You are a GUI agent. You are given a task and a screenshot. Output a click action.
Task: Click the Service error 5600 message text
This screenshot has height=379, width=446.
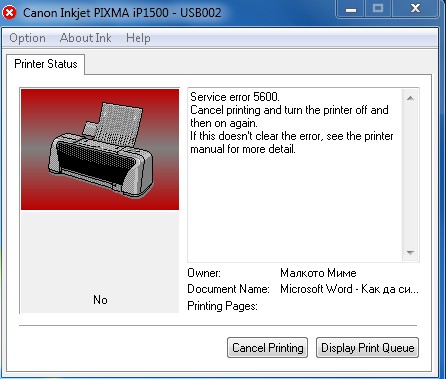pos(235,97)
